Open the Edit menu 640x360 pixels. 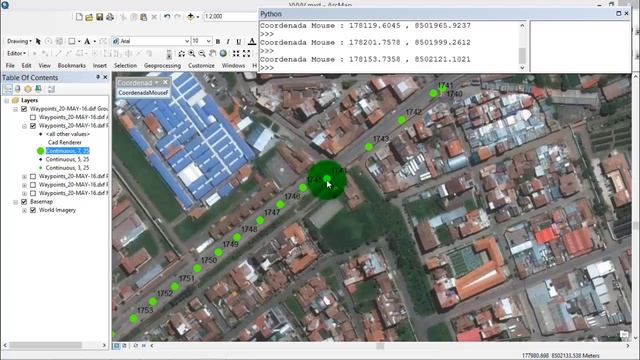pyautogui.click(x=27, y=65)
